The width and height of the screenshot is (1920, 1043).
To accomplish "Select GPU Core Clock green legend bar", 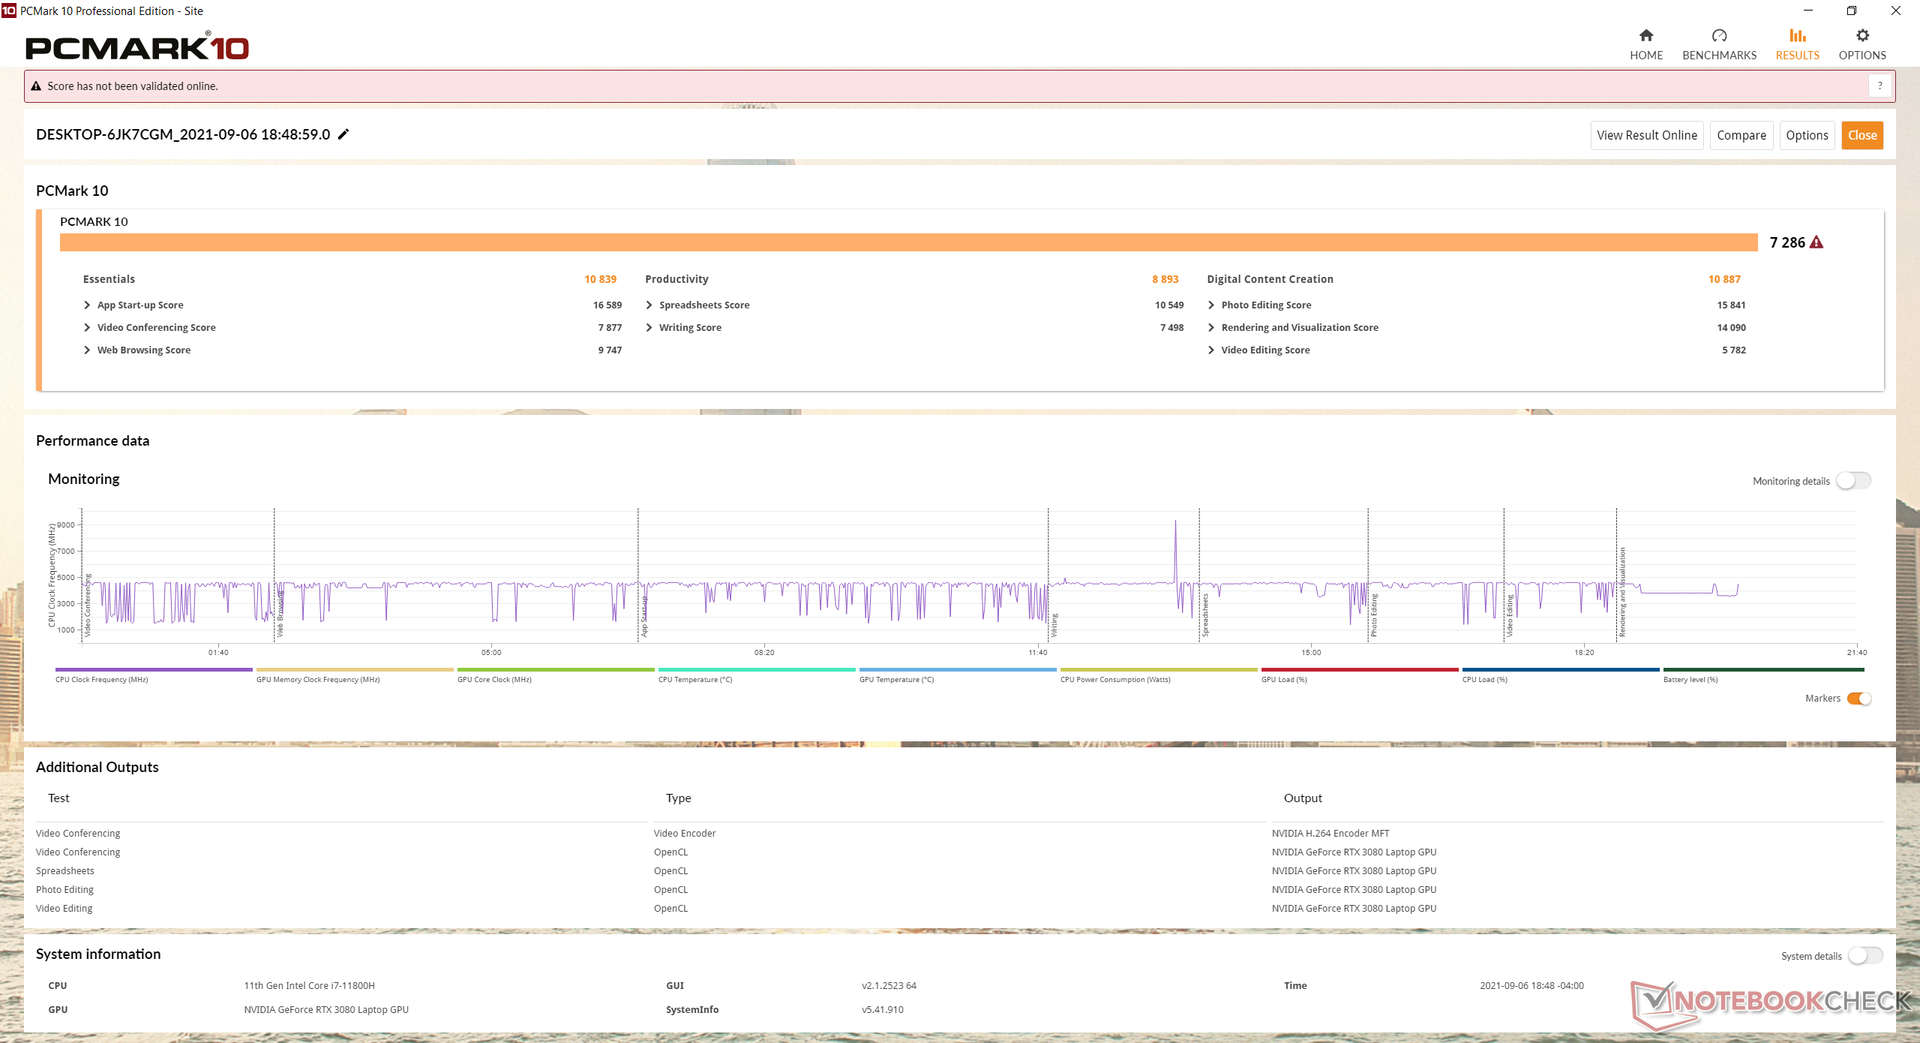I will [x=555, y=670].
